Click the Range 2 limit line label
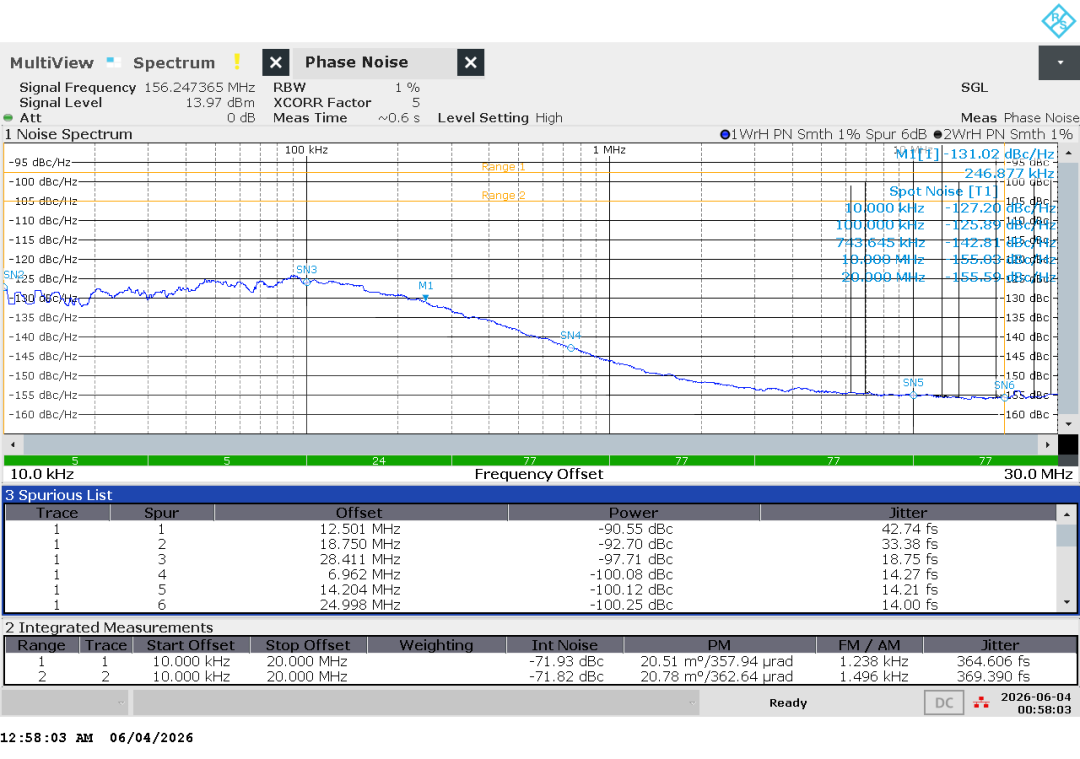 click(x=503, y=196)
